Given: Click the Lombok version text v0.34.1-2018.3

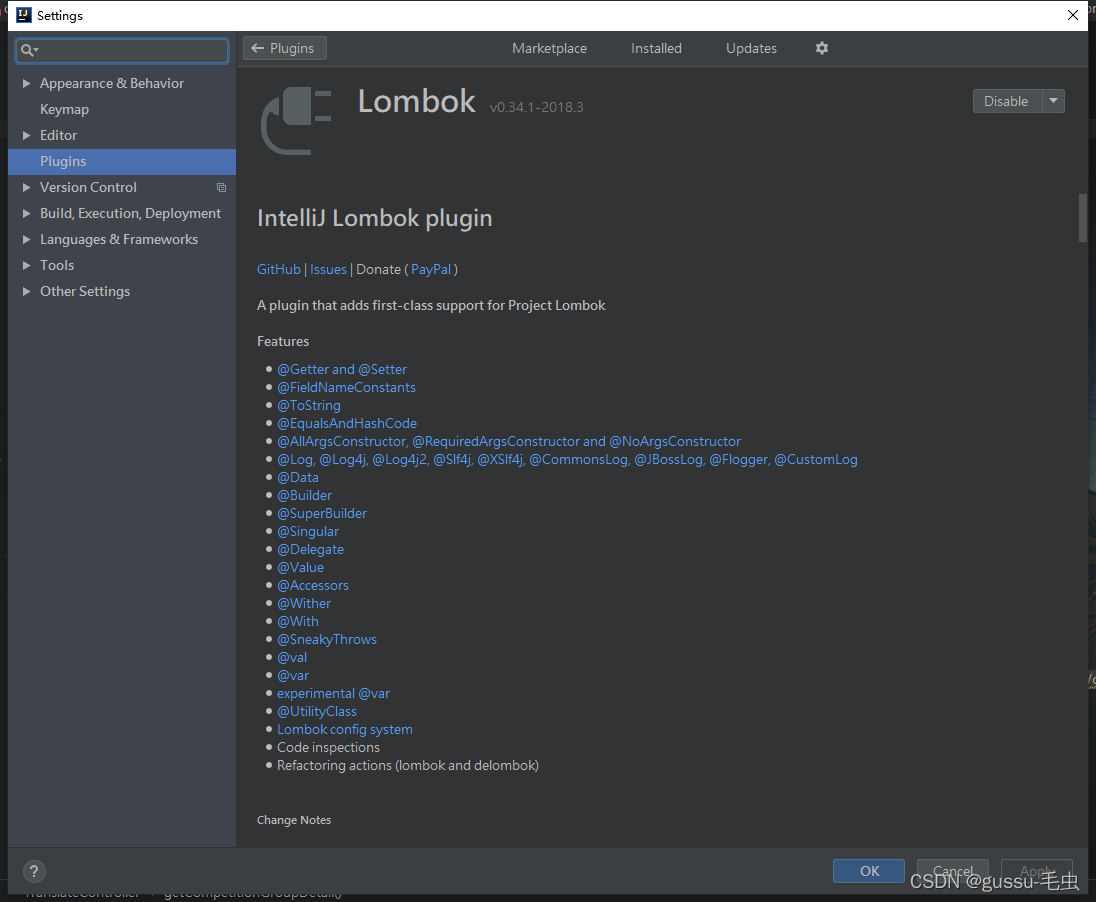Looking at the screenshot, I should point(536,107).
